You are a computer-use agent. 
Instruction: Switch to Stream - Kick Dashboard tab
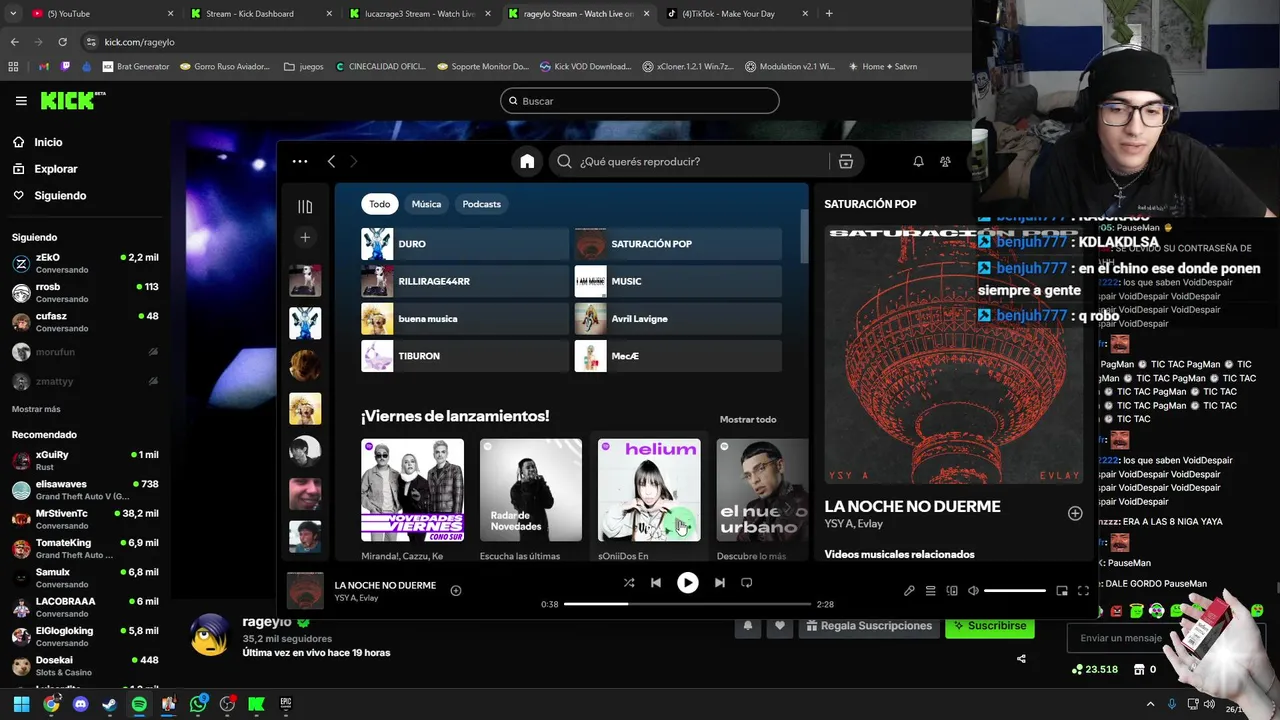tap(260, 13)
